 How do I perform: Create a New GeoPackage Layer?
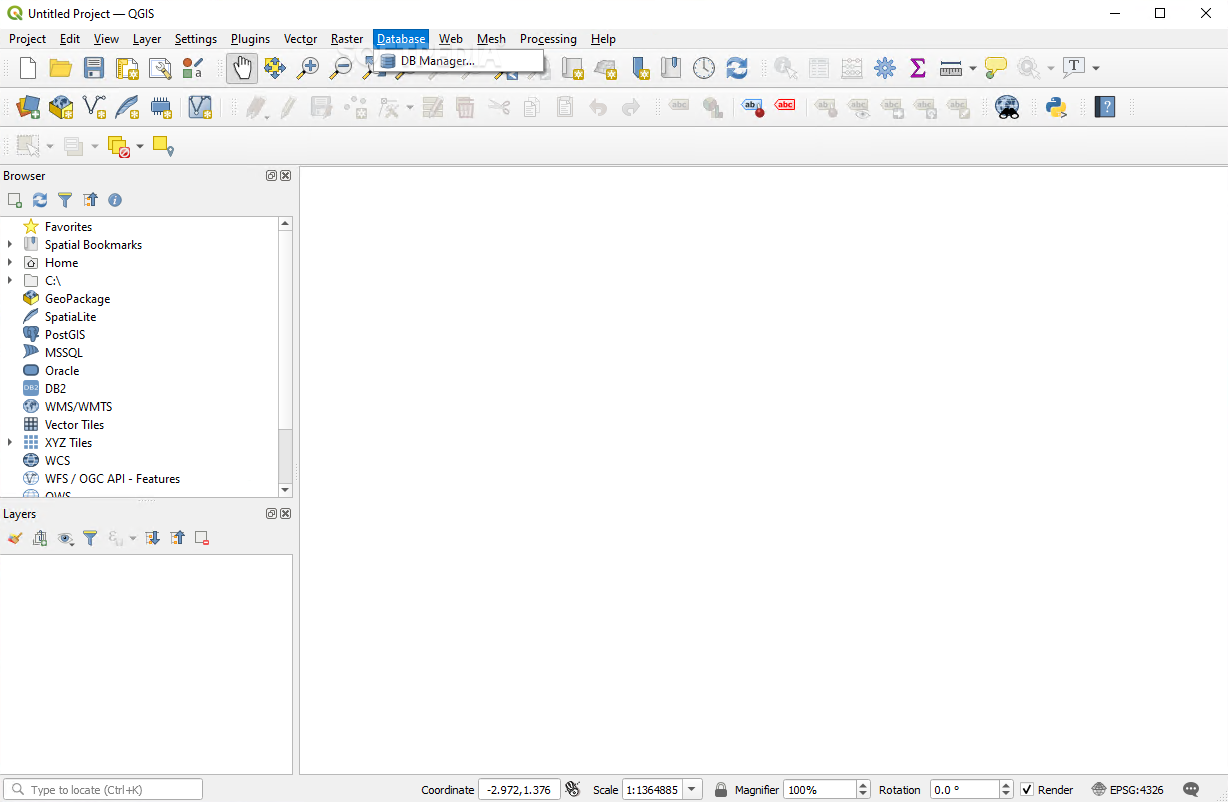tap(61, 106)
